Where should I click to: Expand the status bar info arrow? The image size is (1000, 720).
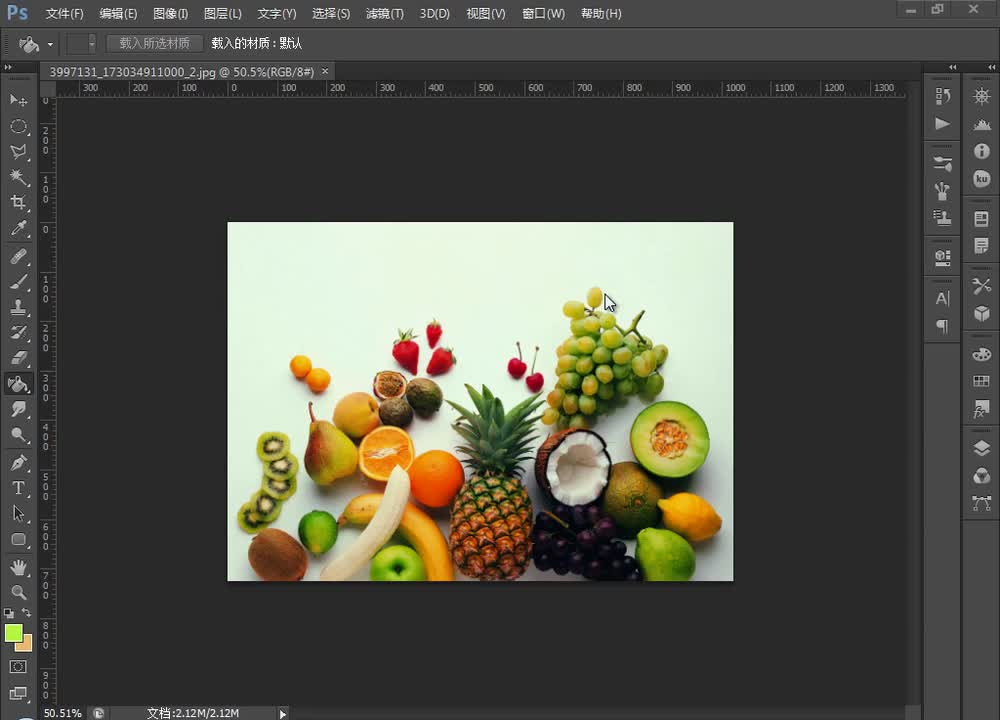[283, 713]
